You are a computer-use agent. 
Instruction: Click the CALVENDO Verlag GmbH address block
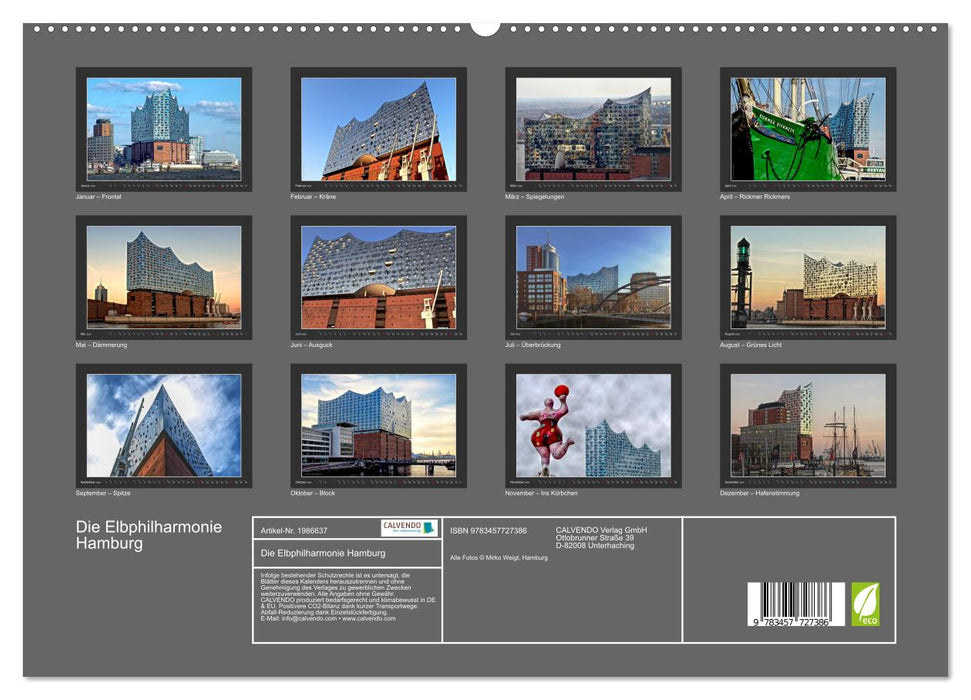tap(600, 537)
